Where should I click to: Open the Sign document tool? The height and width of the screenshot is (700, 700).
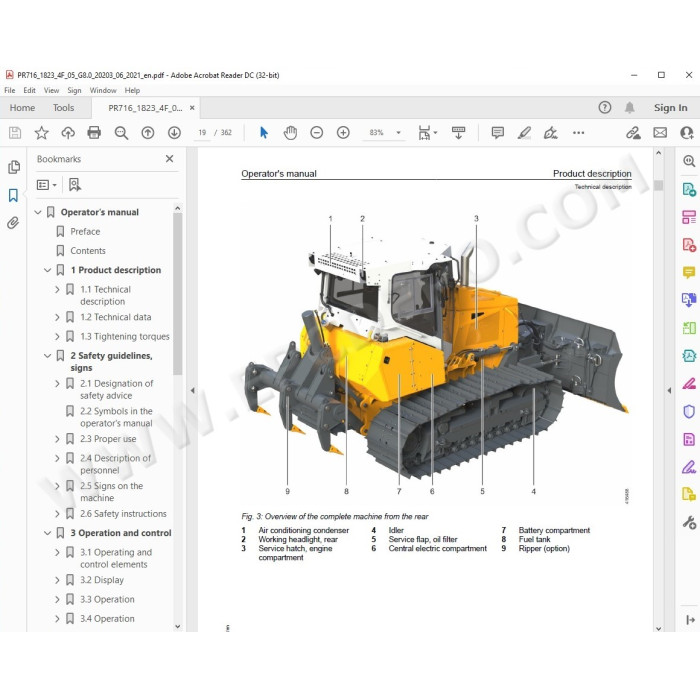[550, 133]
